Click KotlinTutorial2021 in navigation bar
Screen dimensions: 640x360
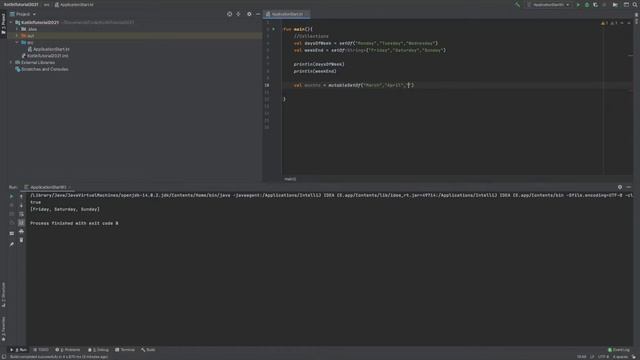coord(21,4)
